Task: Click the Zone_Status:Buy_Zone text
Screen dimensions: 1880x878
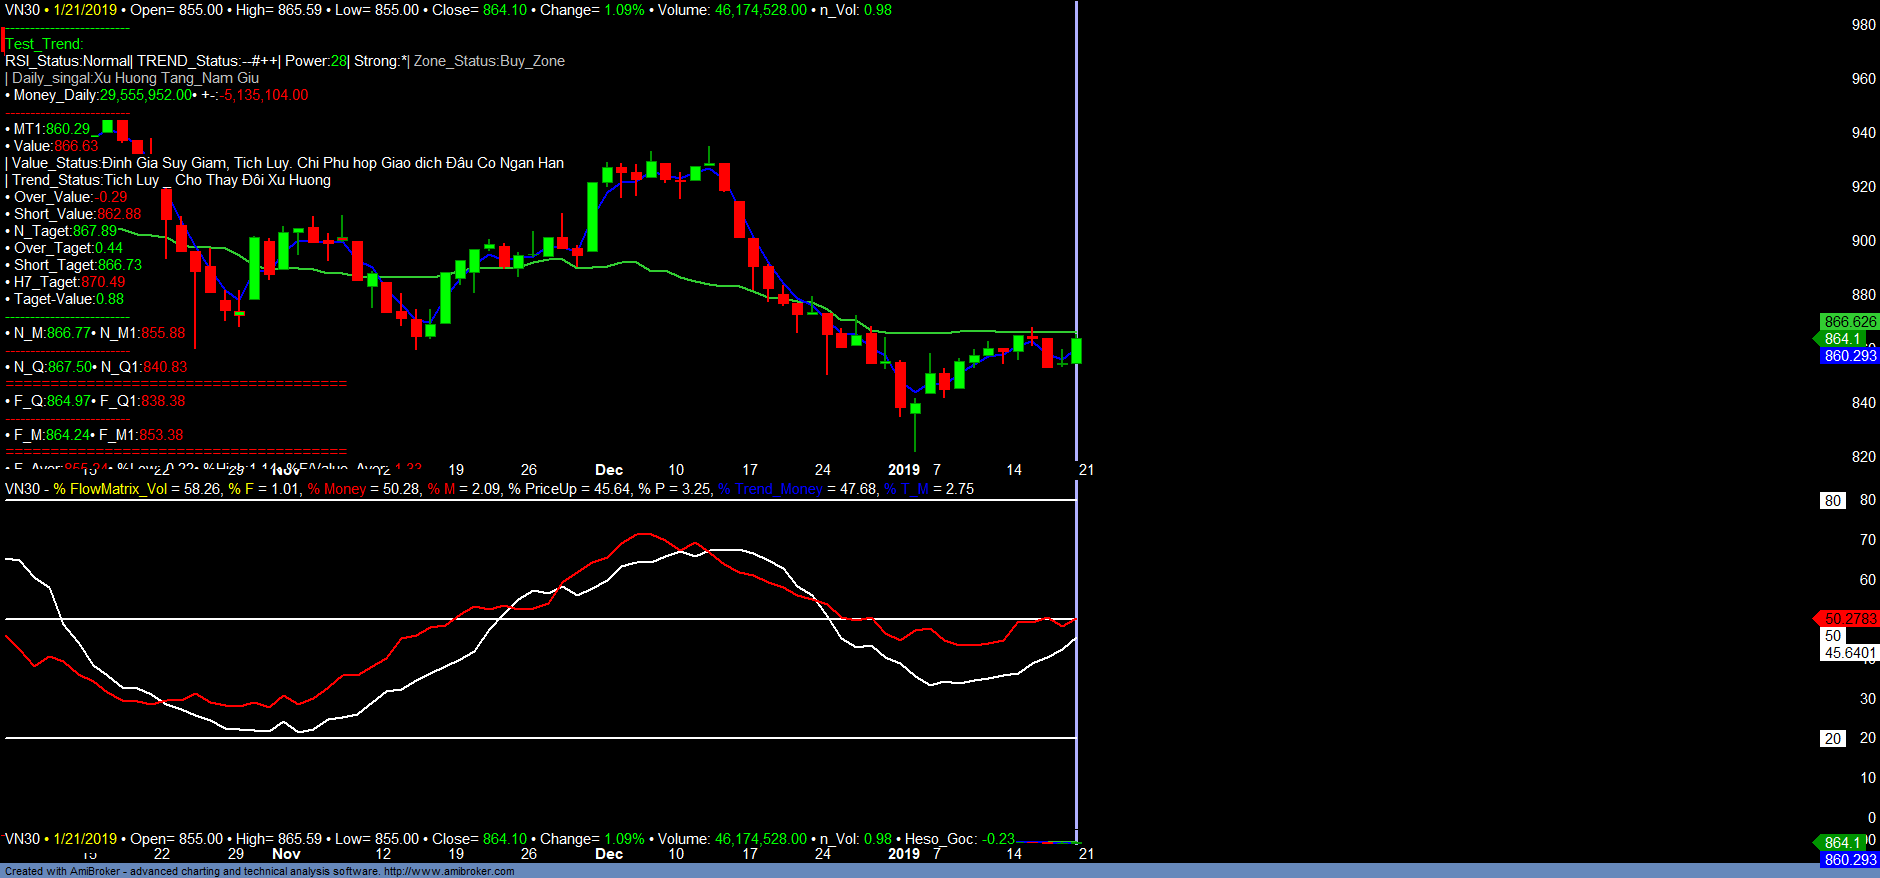Action: click(489, 61)
